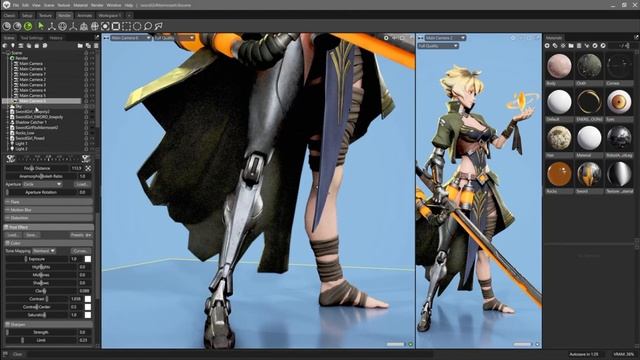Click the folder icon in Scene panel toolbar
This screenshot has height=360, width=640.
pos(80,46)
